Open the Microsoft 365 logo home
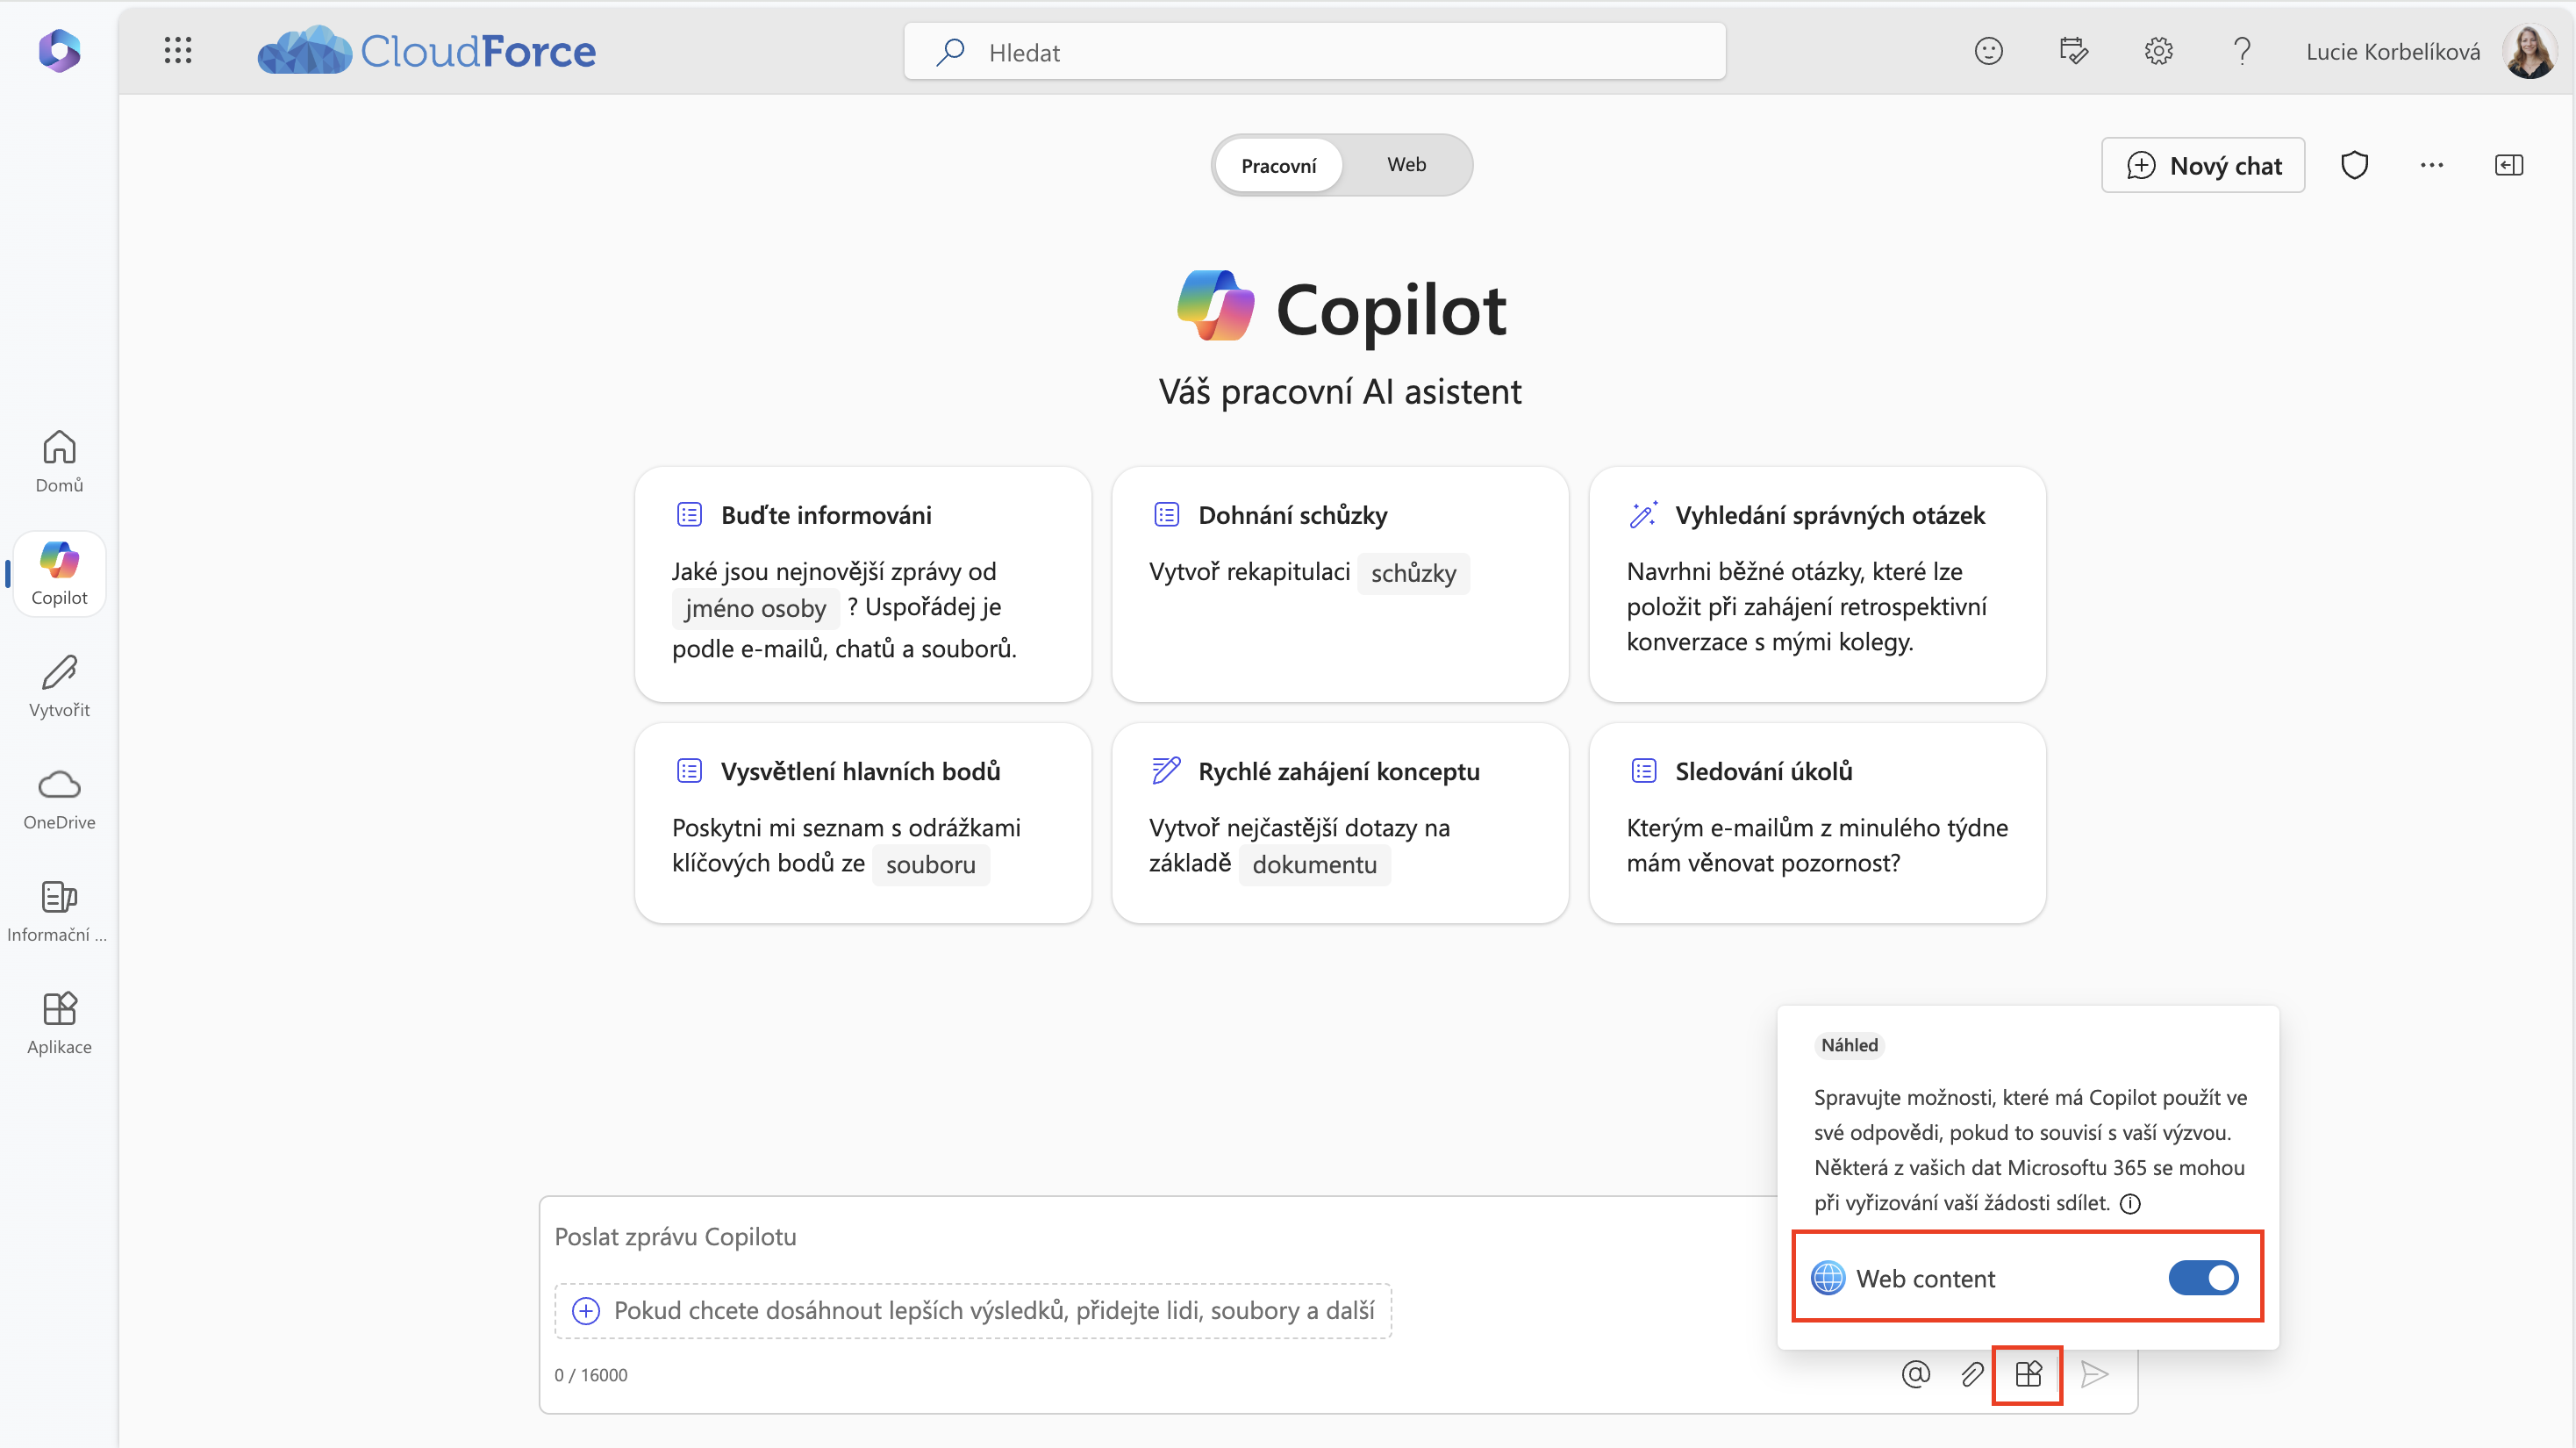2576x1448 pixels. pyautogui.click(x=59, y=51)
